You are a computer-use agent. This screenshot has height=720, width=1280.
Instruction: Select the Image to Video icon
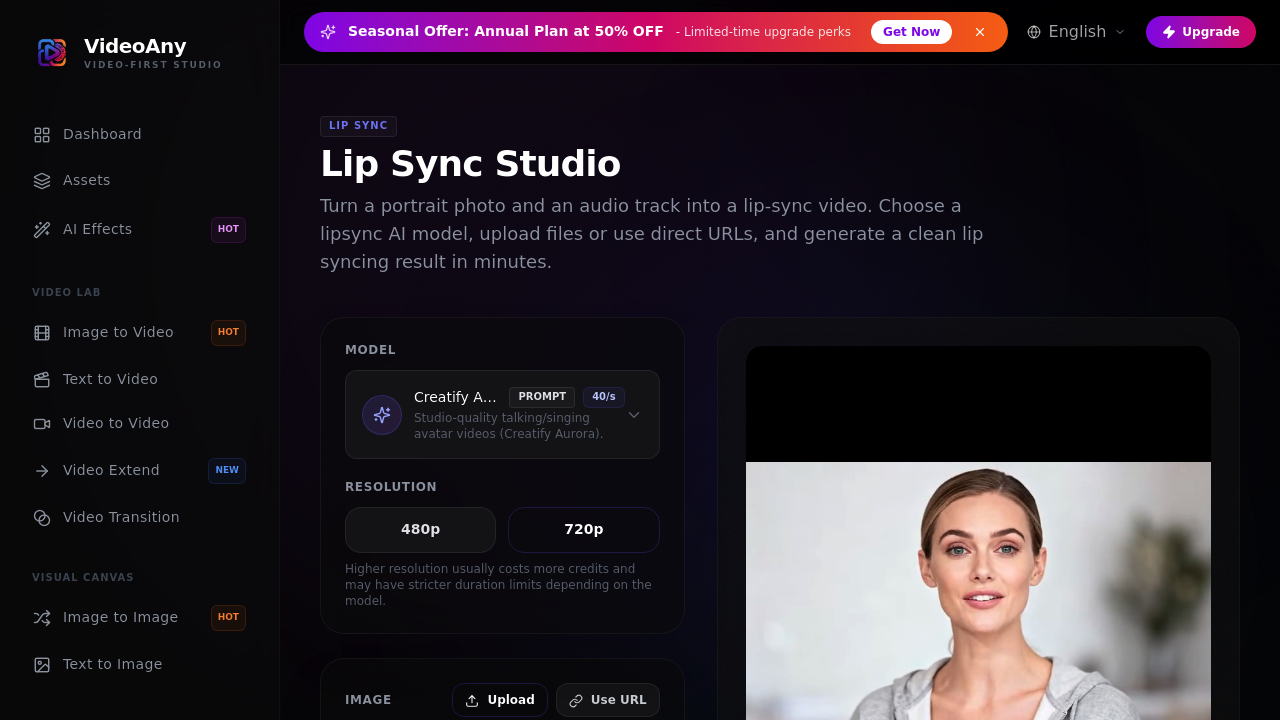[x=41, y=332]
